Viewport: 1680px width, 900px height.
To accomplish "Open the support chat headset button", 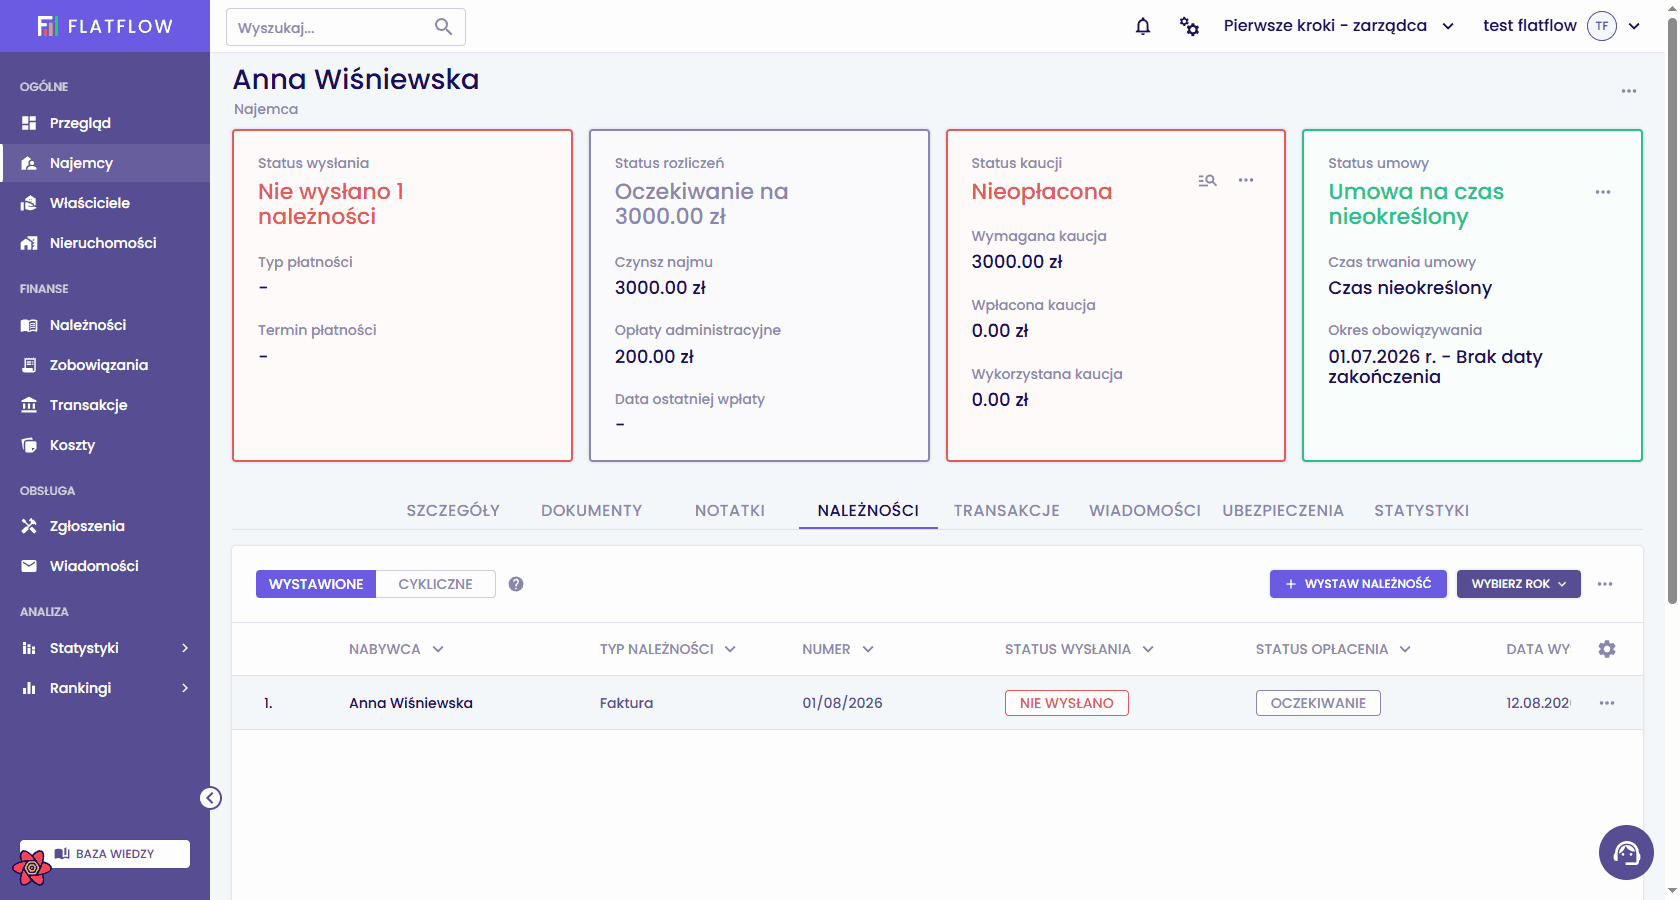I will pos(1626,852).
